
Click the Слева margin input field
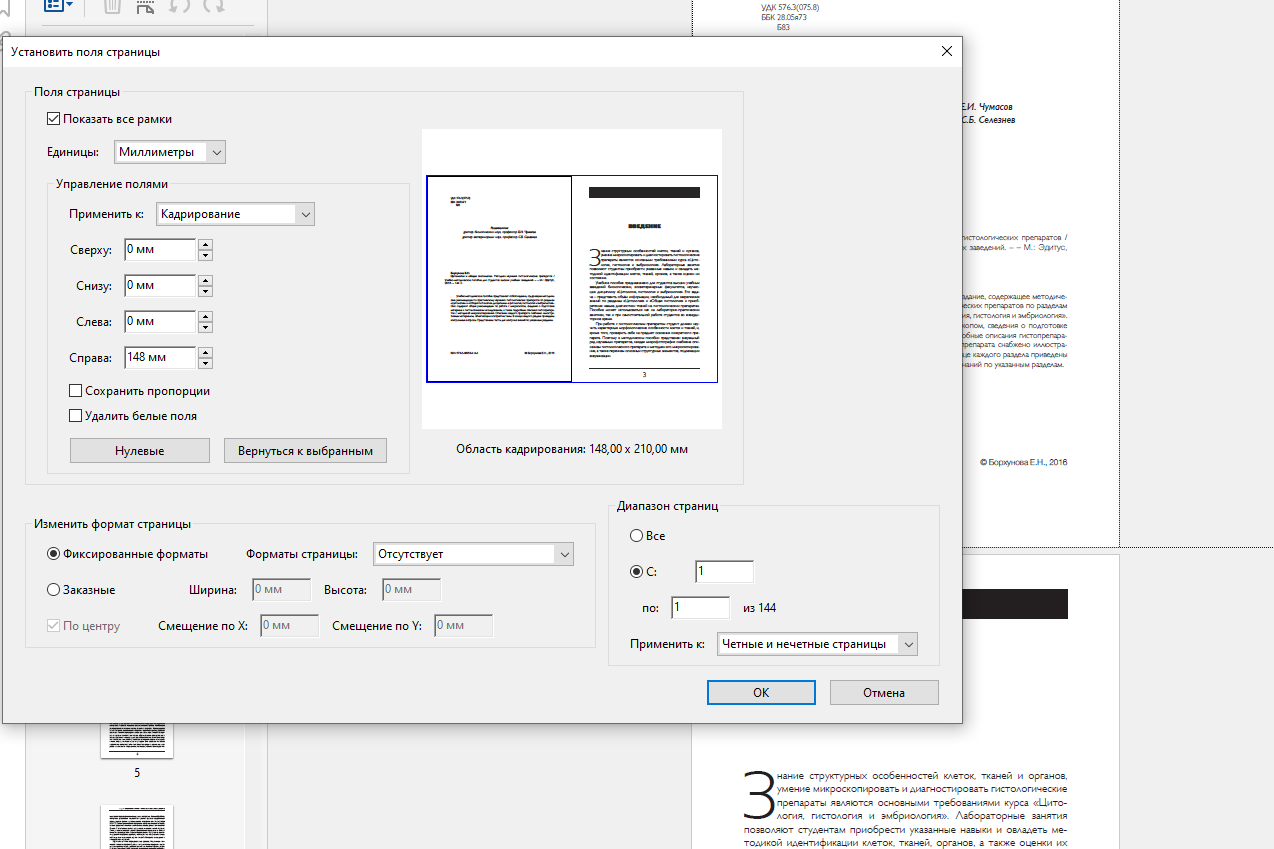coord(160,322)
